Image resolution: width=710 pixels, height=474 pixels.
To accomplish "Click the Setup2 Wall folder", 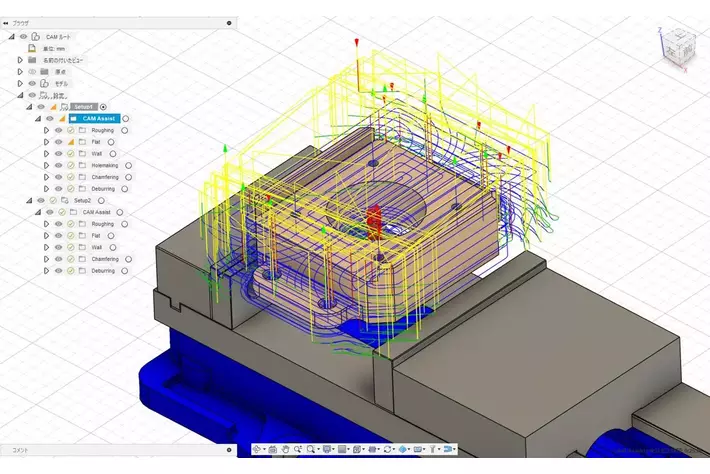I will [97, 247].
